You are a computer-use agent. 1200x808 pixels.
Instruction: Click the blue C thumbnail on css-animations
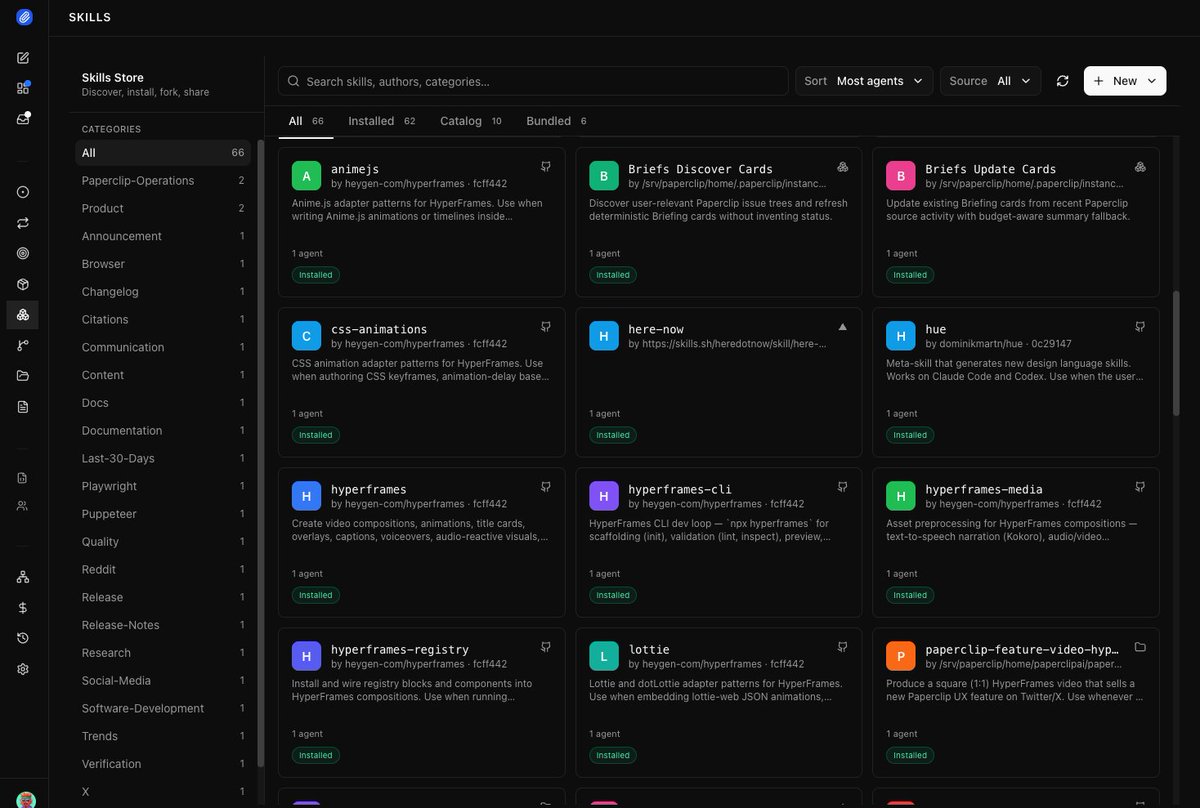[x=306, y=336]
